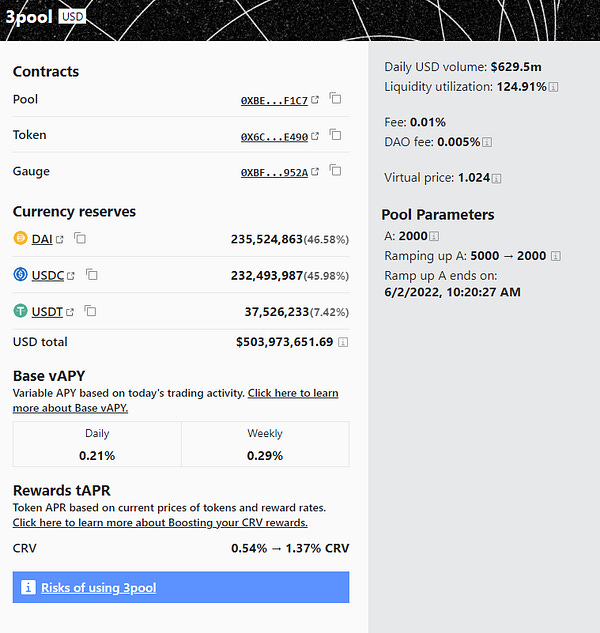Show info tooltip for A parameter
The height and width of the screenshot is (633, 600).
pos(434,236)
